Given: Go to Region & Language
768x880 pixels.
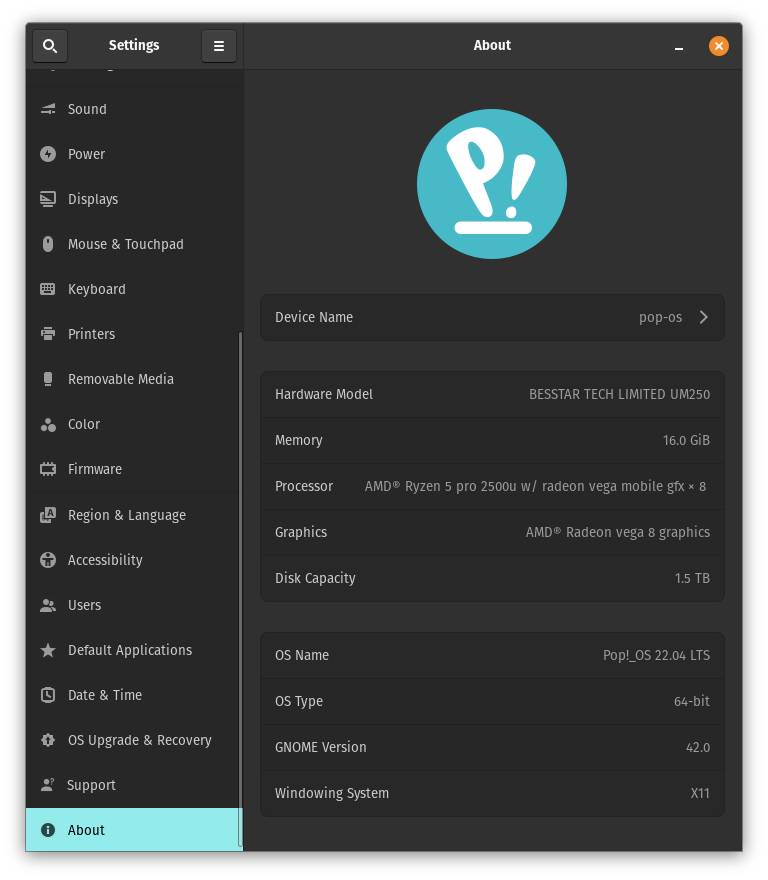Looking at the screenshot, I should [x=132, y=515].
